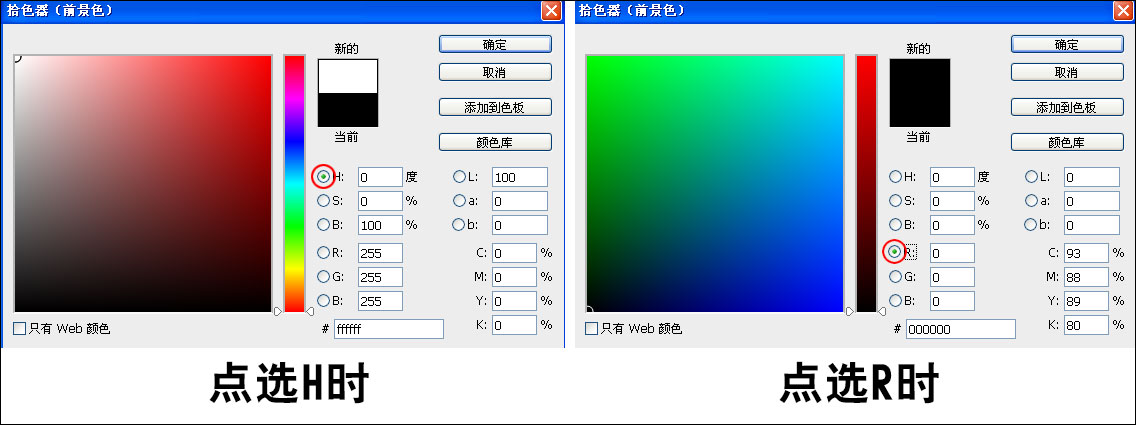
Task: Click the left dialog's red saturation color field
Action: pos(143,184)
